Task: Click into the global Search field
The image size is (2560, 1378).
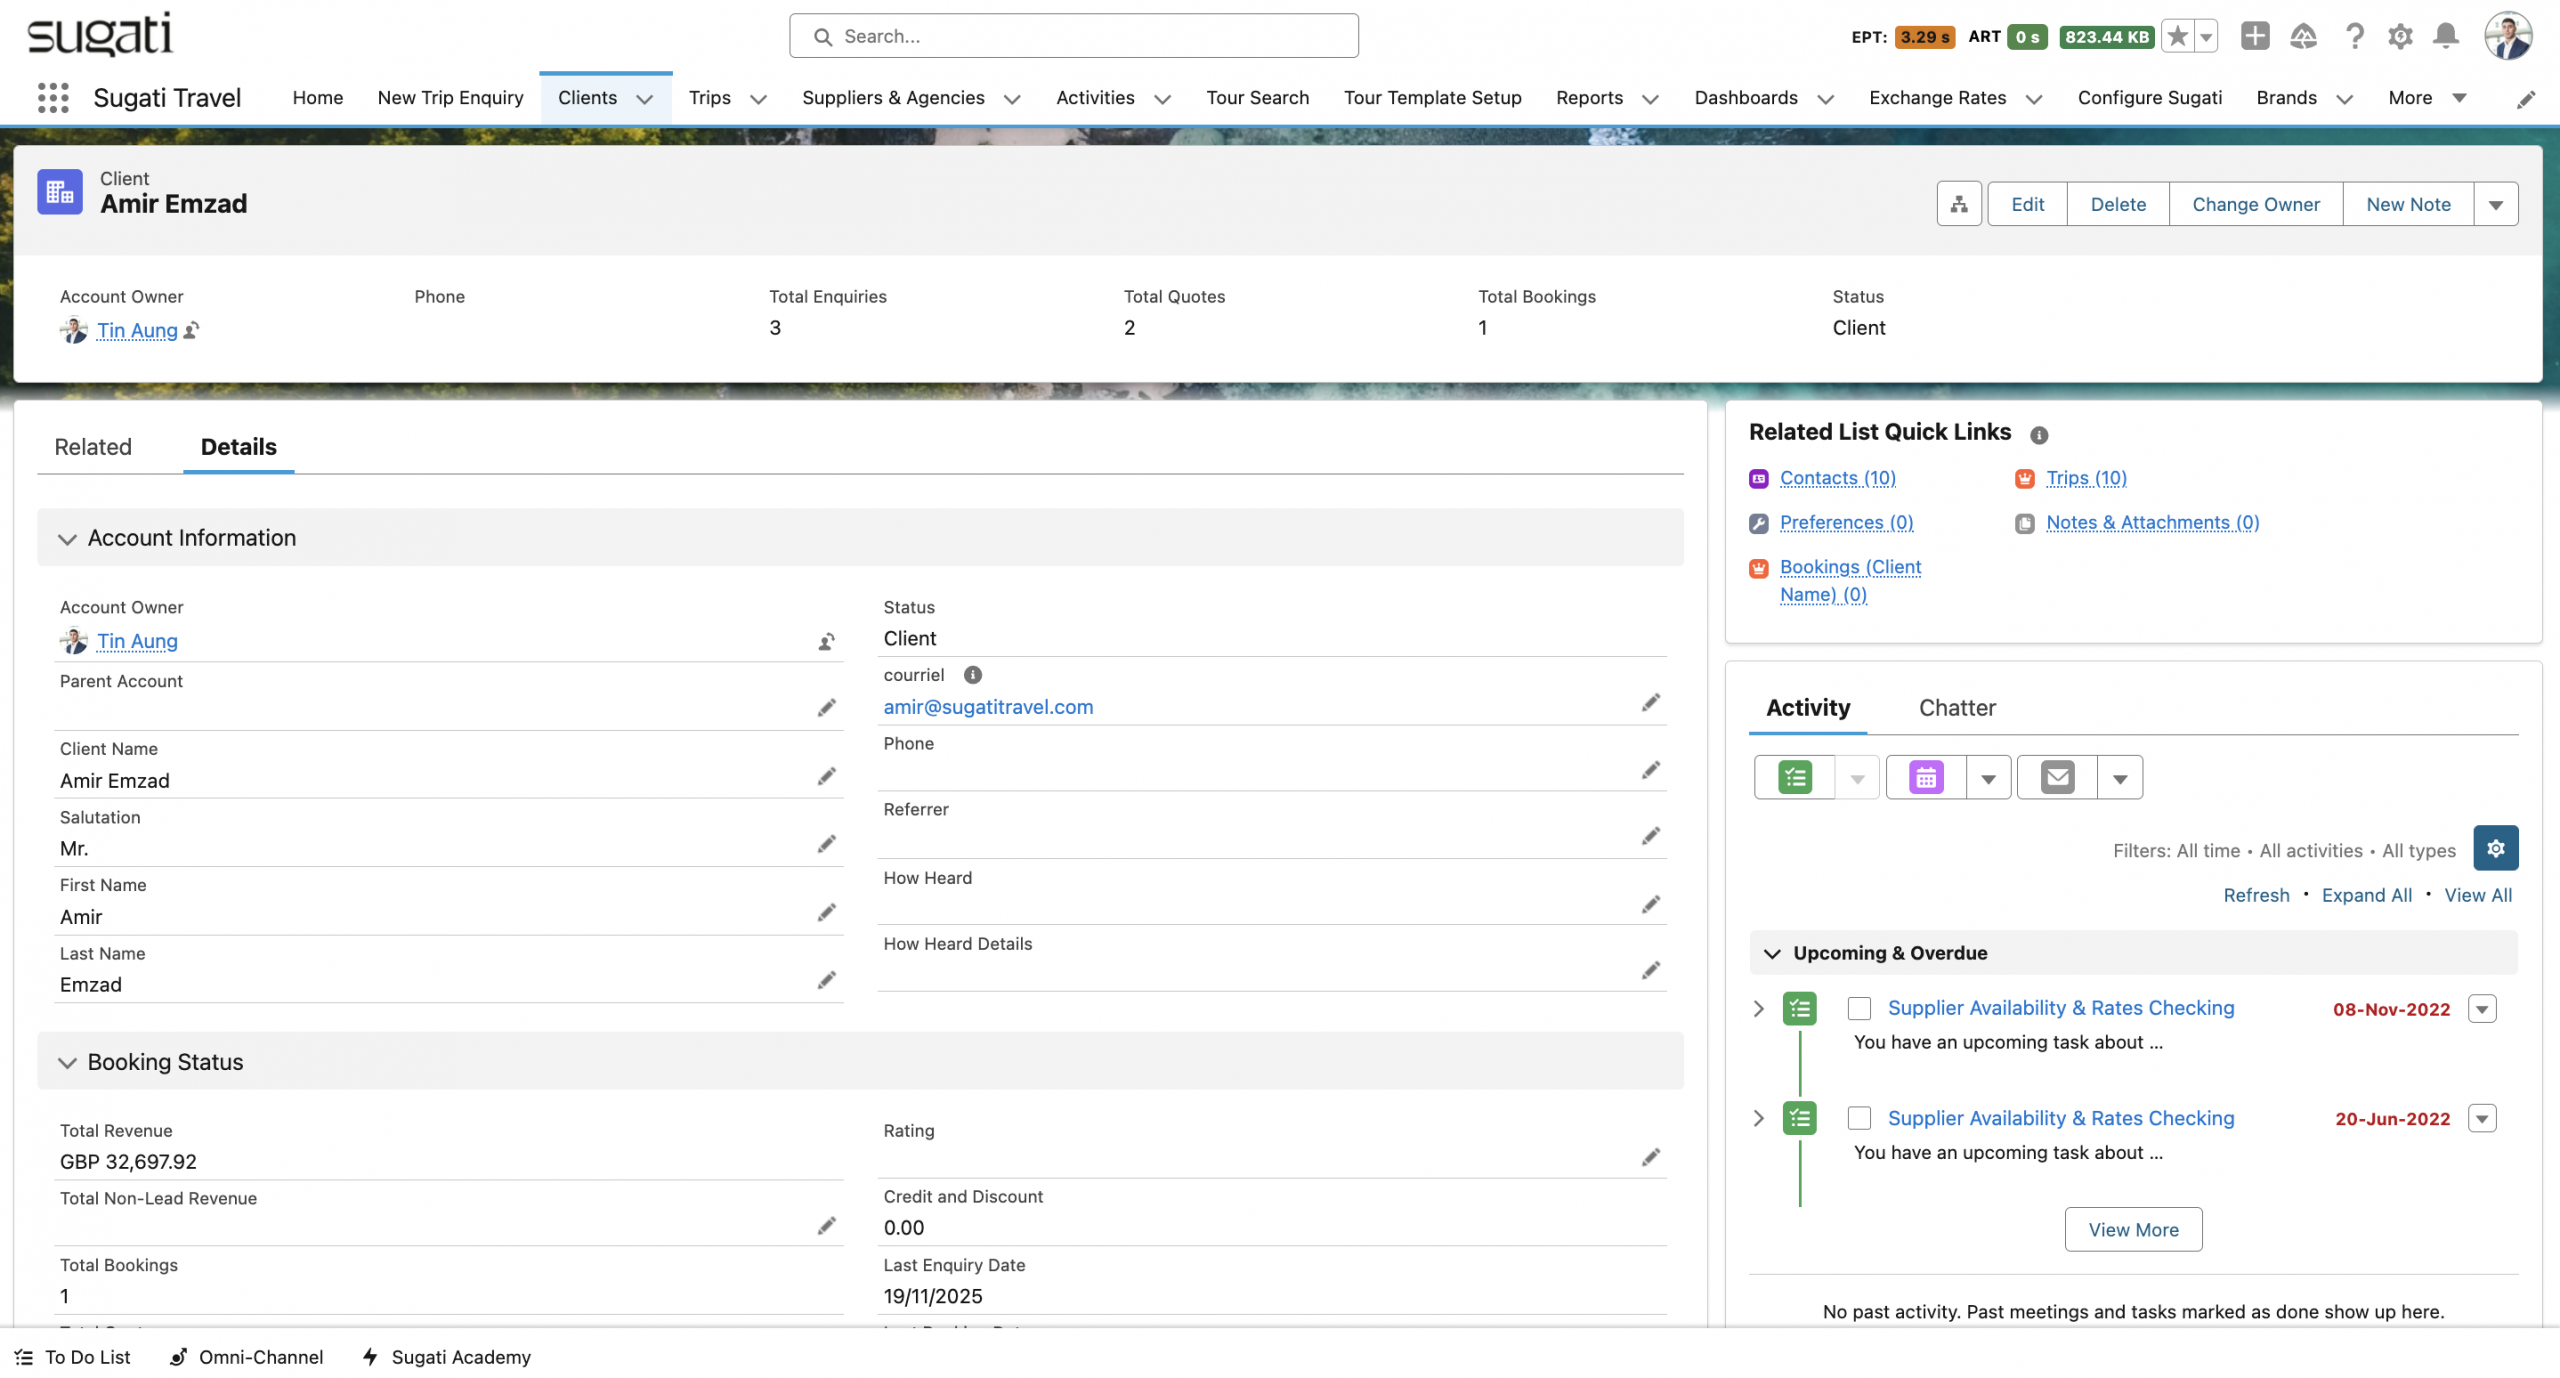Action: 1075,36
